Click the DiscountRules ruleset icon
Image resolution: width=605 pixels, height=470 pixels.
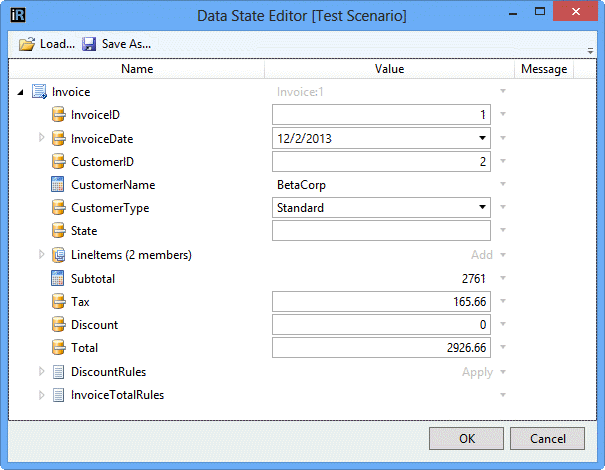[x=58, y=372]
